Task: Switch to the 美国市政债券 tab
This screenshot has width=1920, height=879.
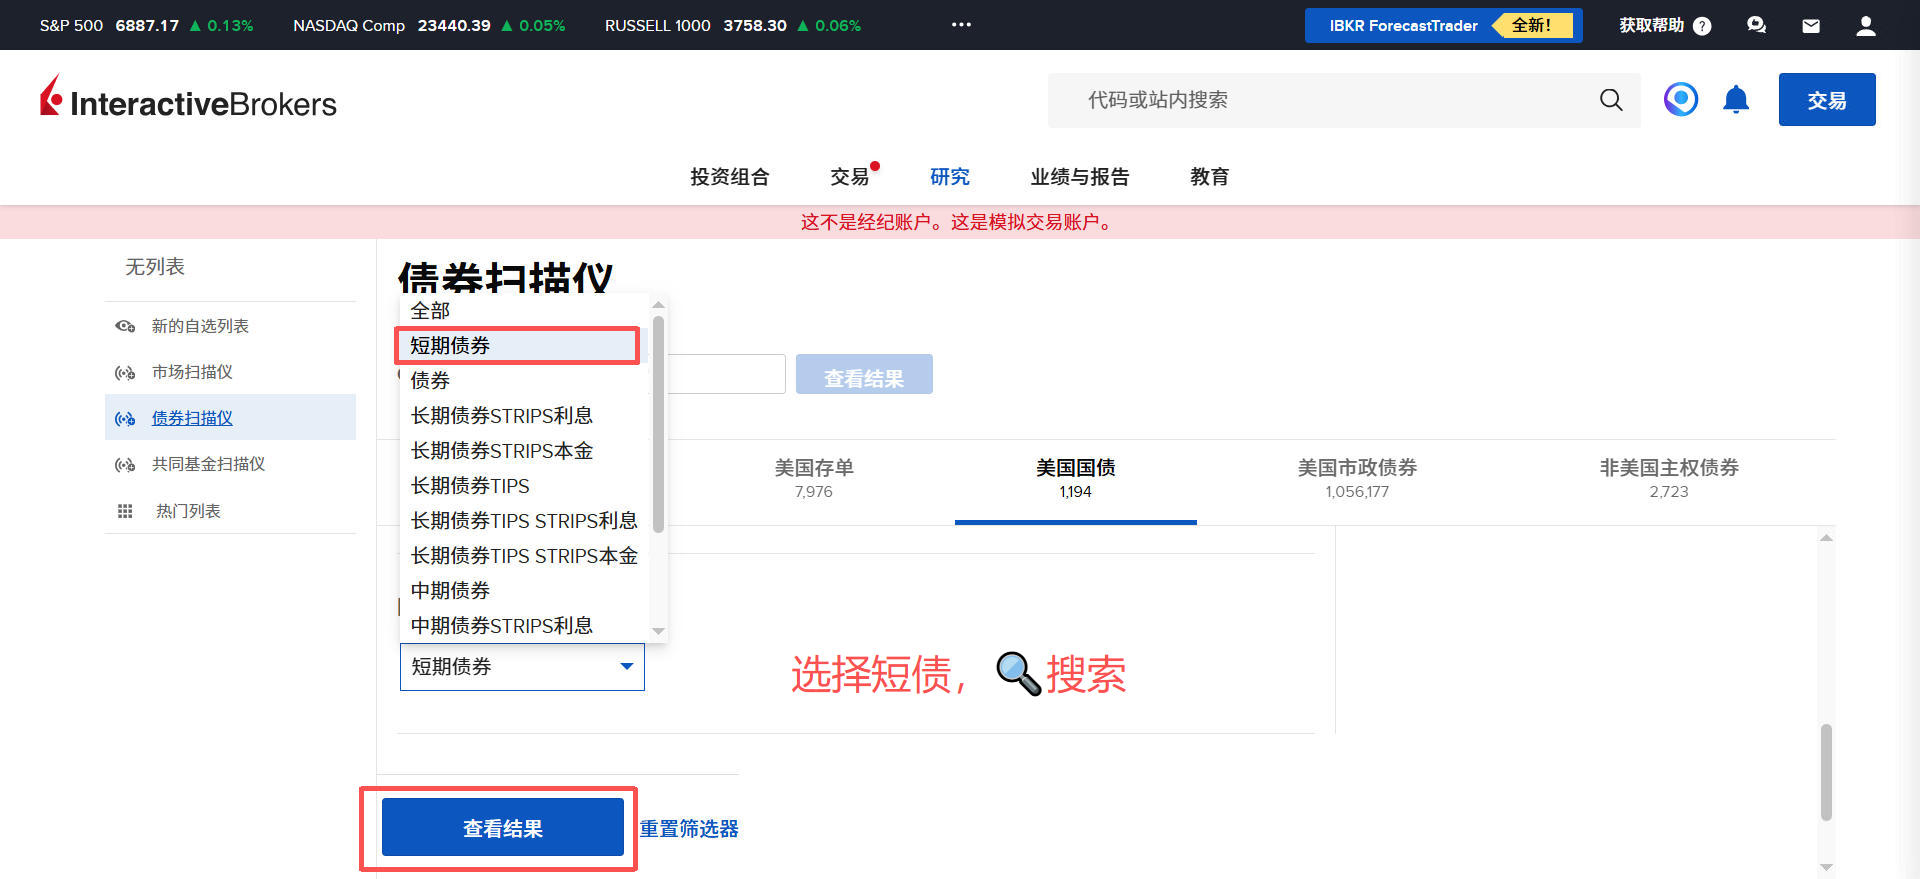Action: click(1357, 478)
